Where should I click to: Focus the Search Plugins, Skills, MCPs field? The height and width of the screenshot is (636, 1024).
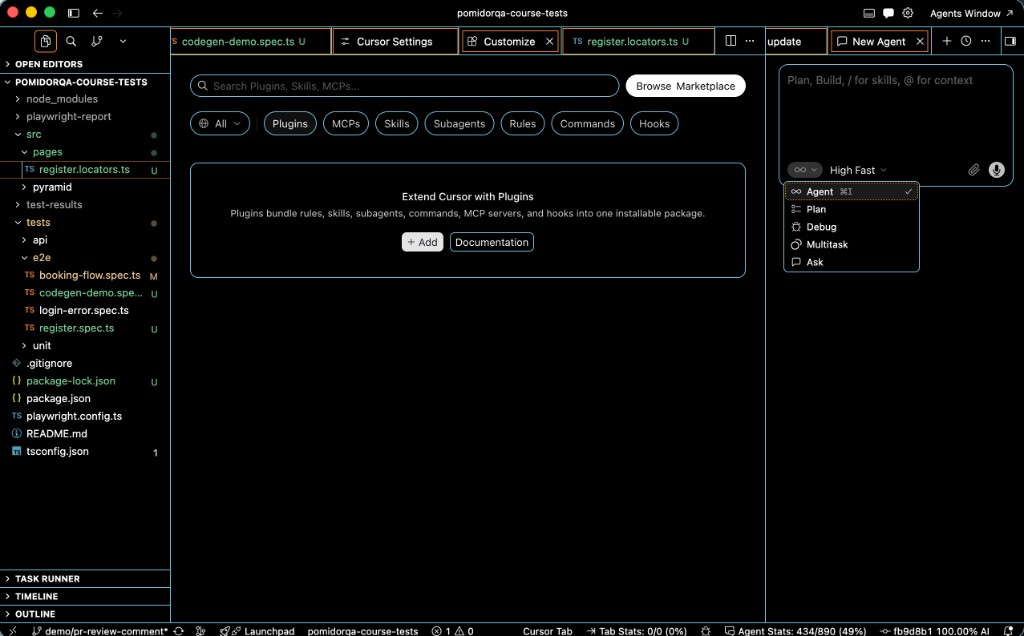(x=404, y=86)
